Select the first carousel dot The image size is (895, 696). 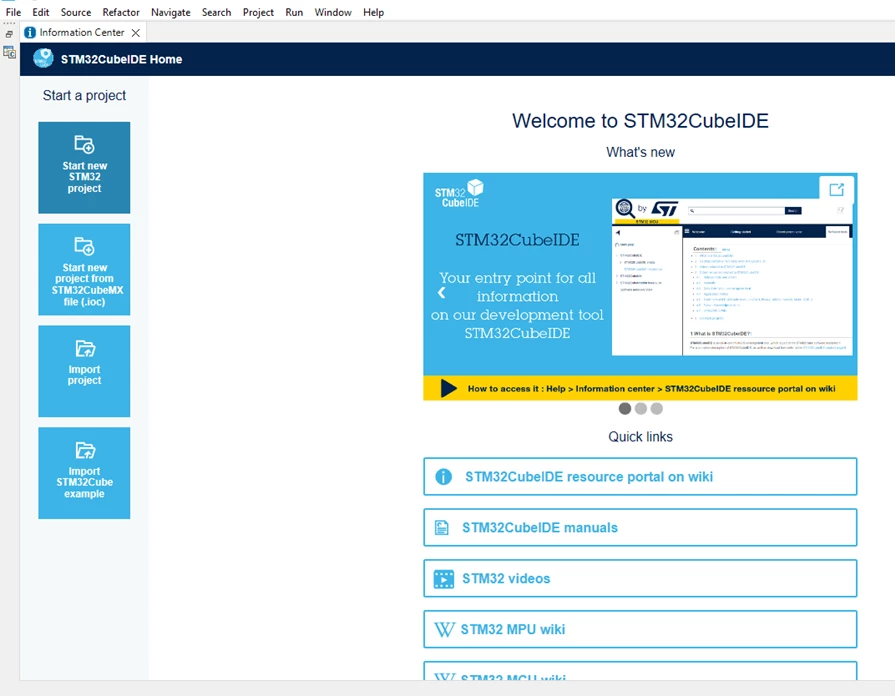coord(624,408)
